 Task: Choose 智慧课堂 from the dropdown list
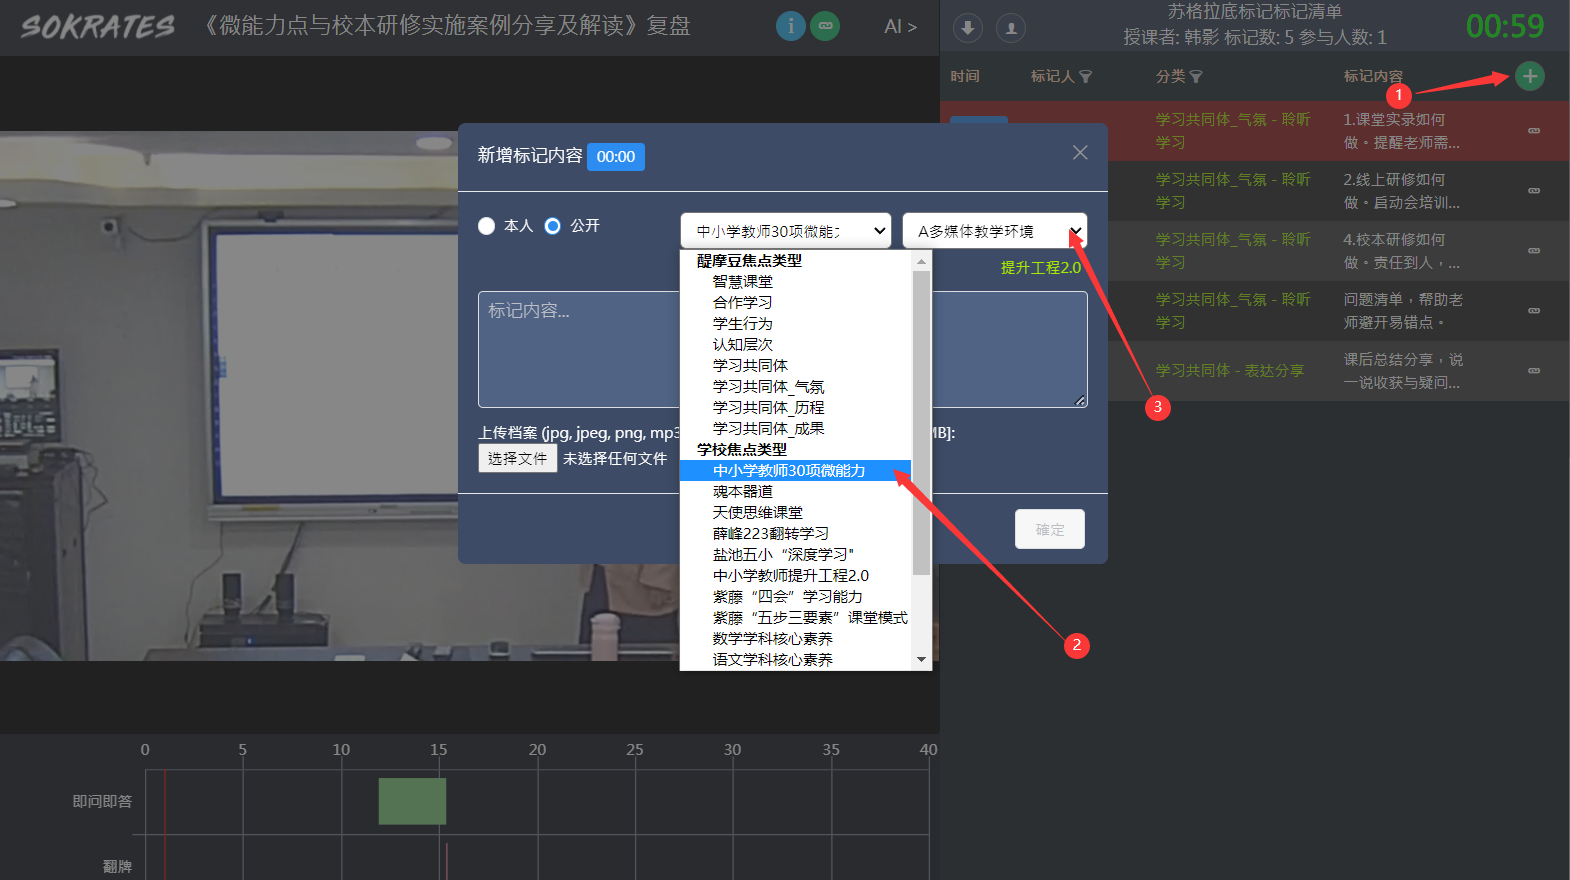(742, 282)
